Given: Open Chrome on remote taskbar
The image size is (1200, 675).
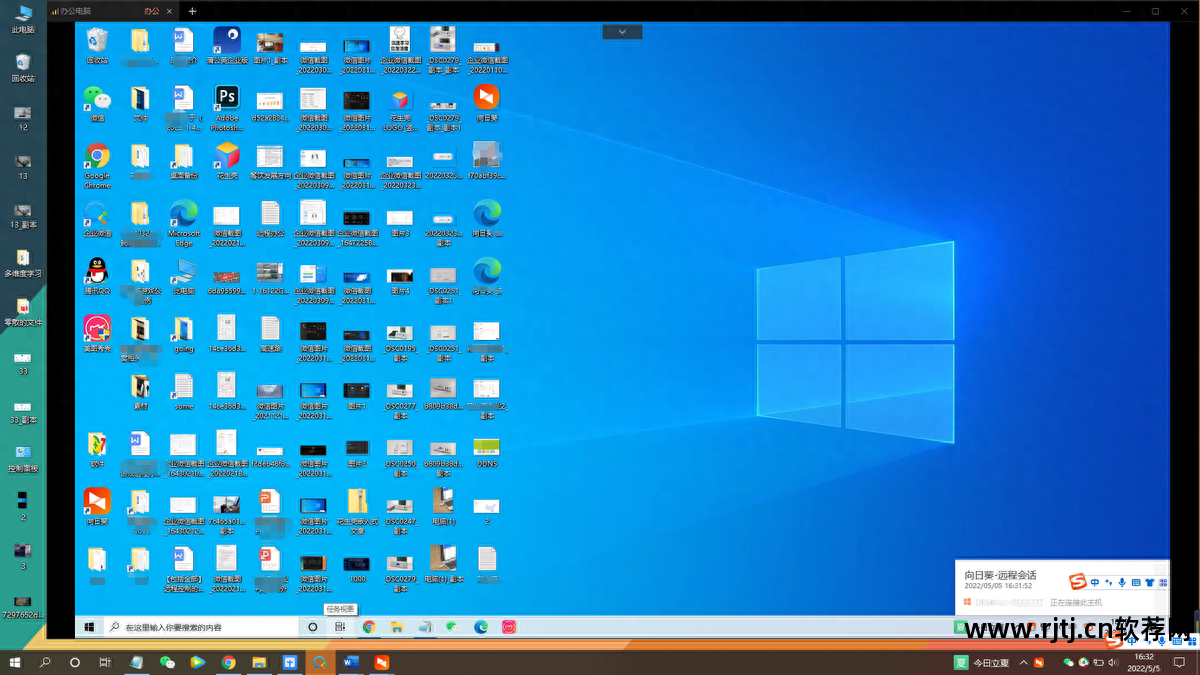Looking at the screenshot, I should 369,627.
